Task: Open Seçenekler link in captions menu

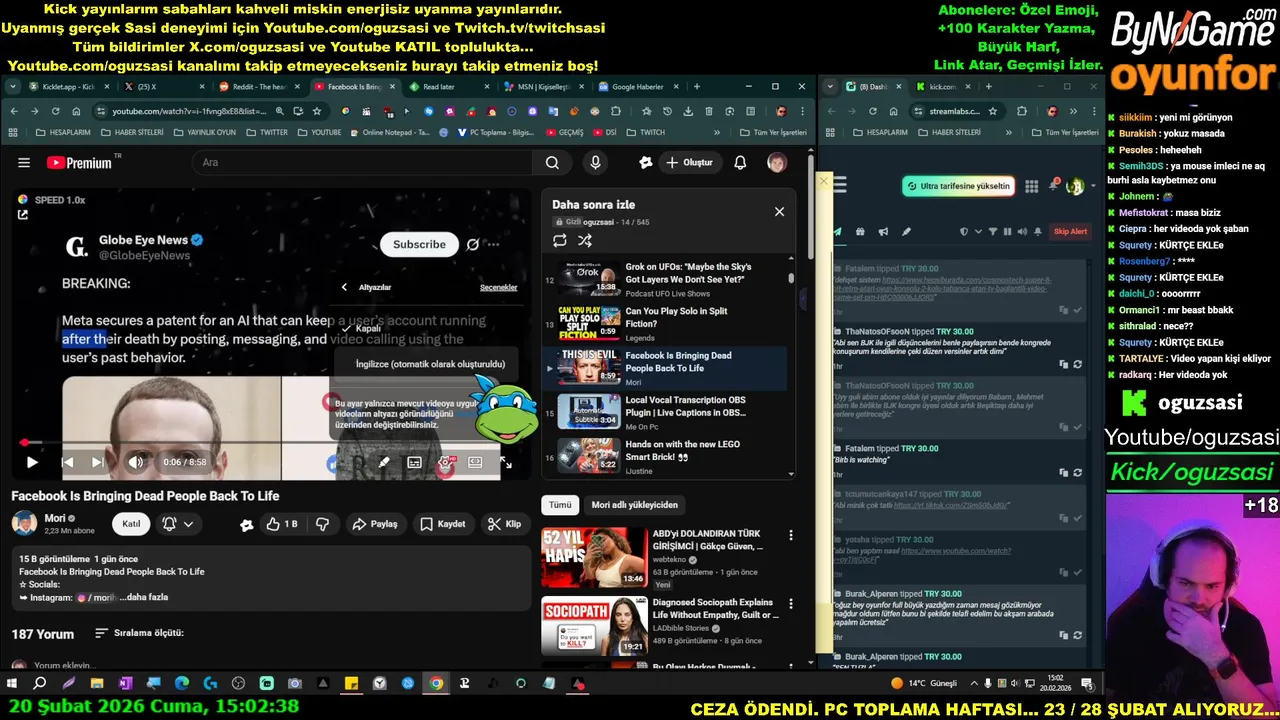Action: (498, 287)
